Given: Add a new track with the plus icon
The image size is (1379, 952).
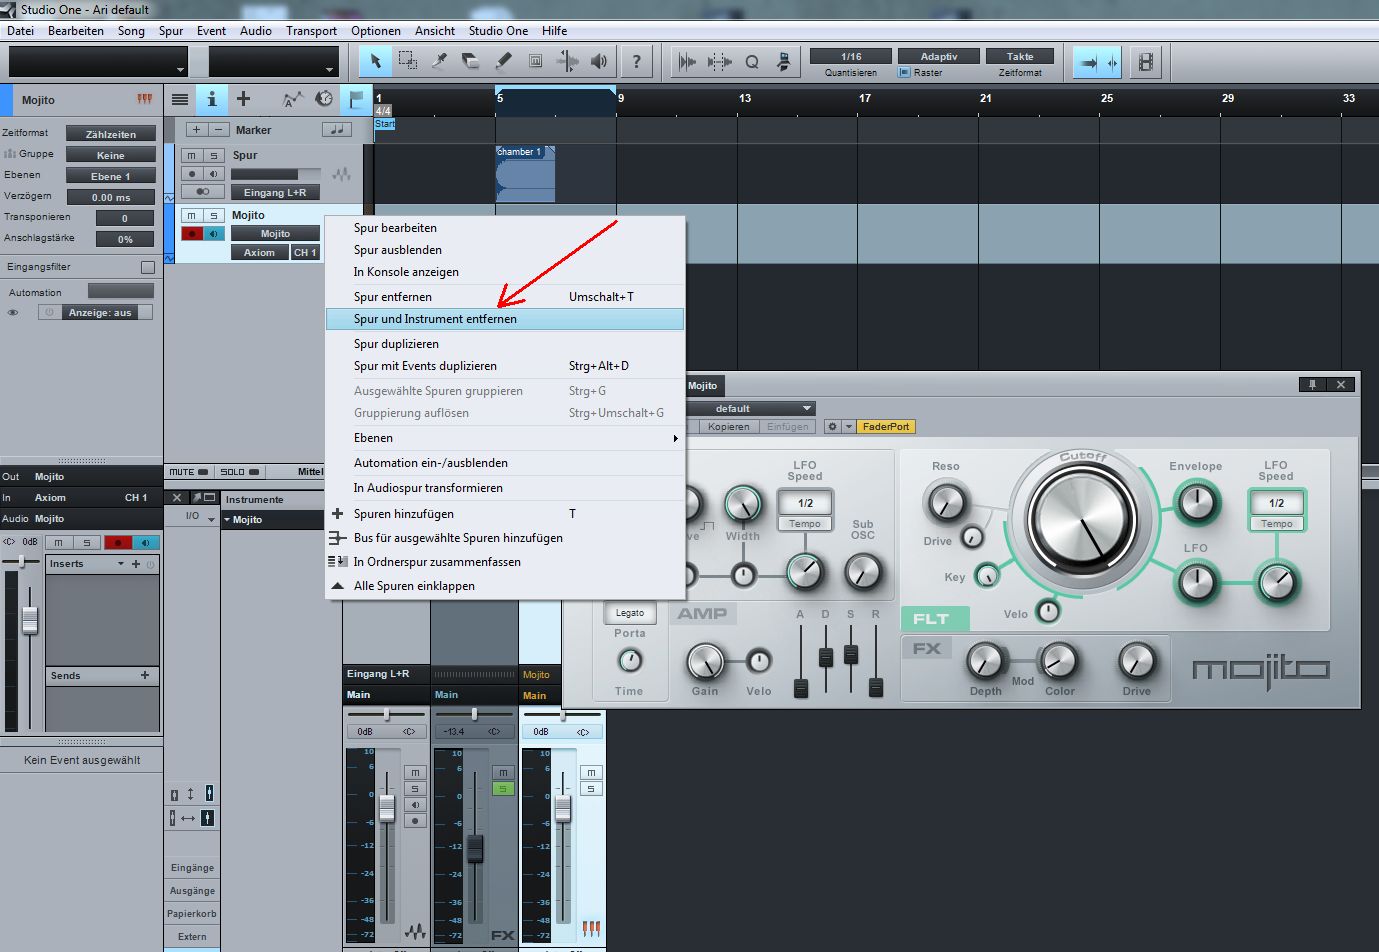Looking at the screenshot, I should click(x=243, y=98).
